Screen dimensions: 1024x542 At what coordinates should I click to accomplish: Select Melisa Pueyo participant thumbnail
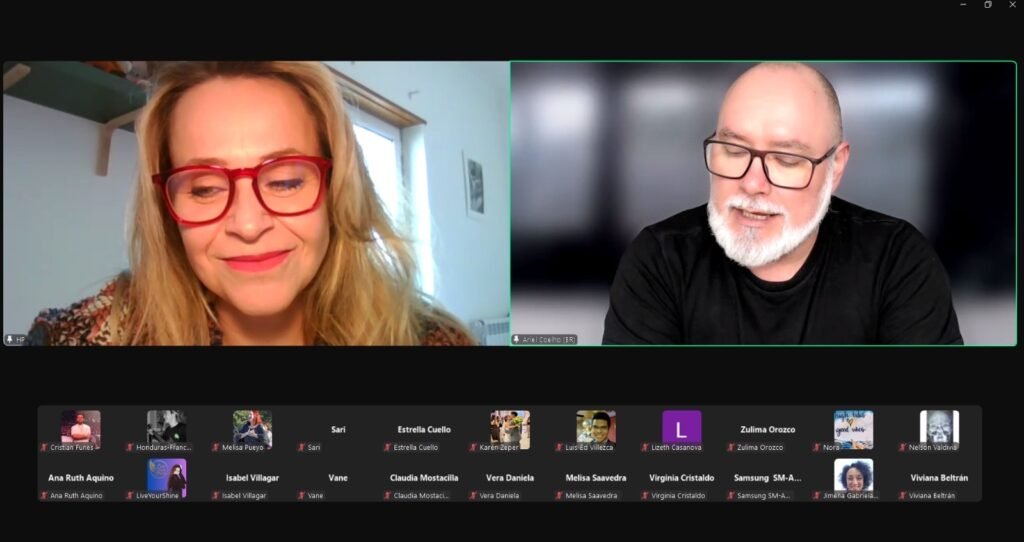click(252, 427)
